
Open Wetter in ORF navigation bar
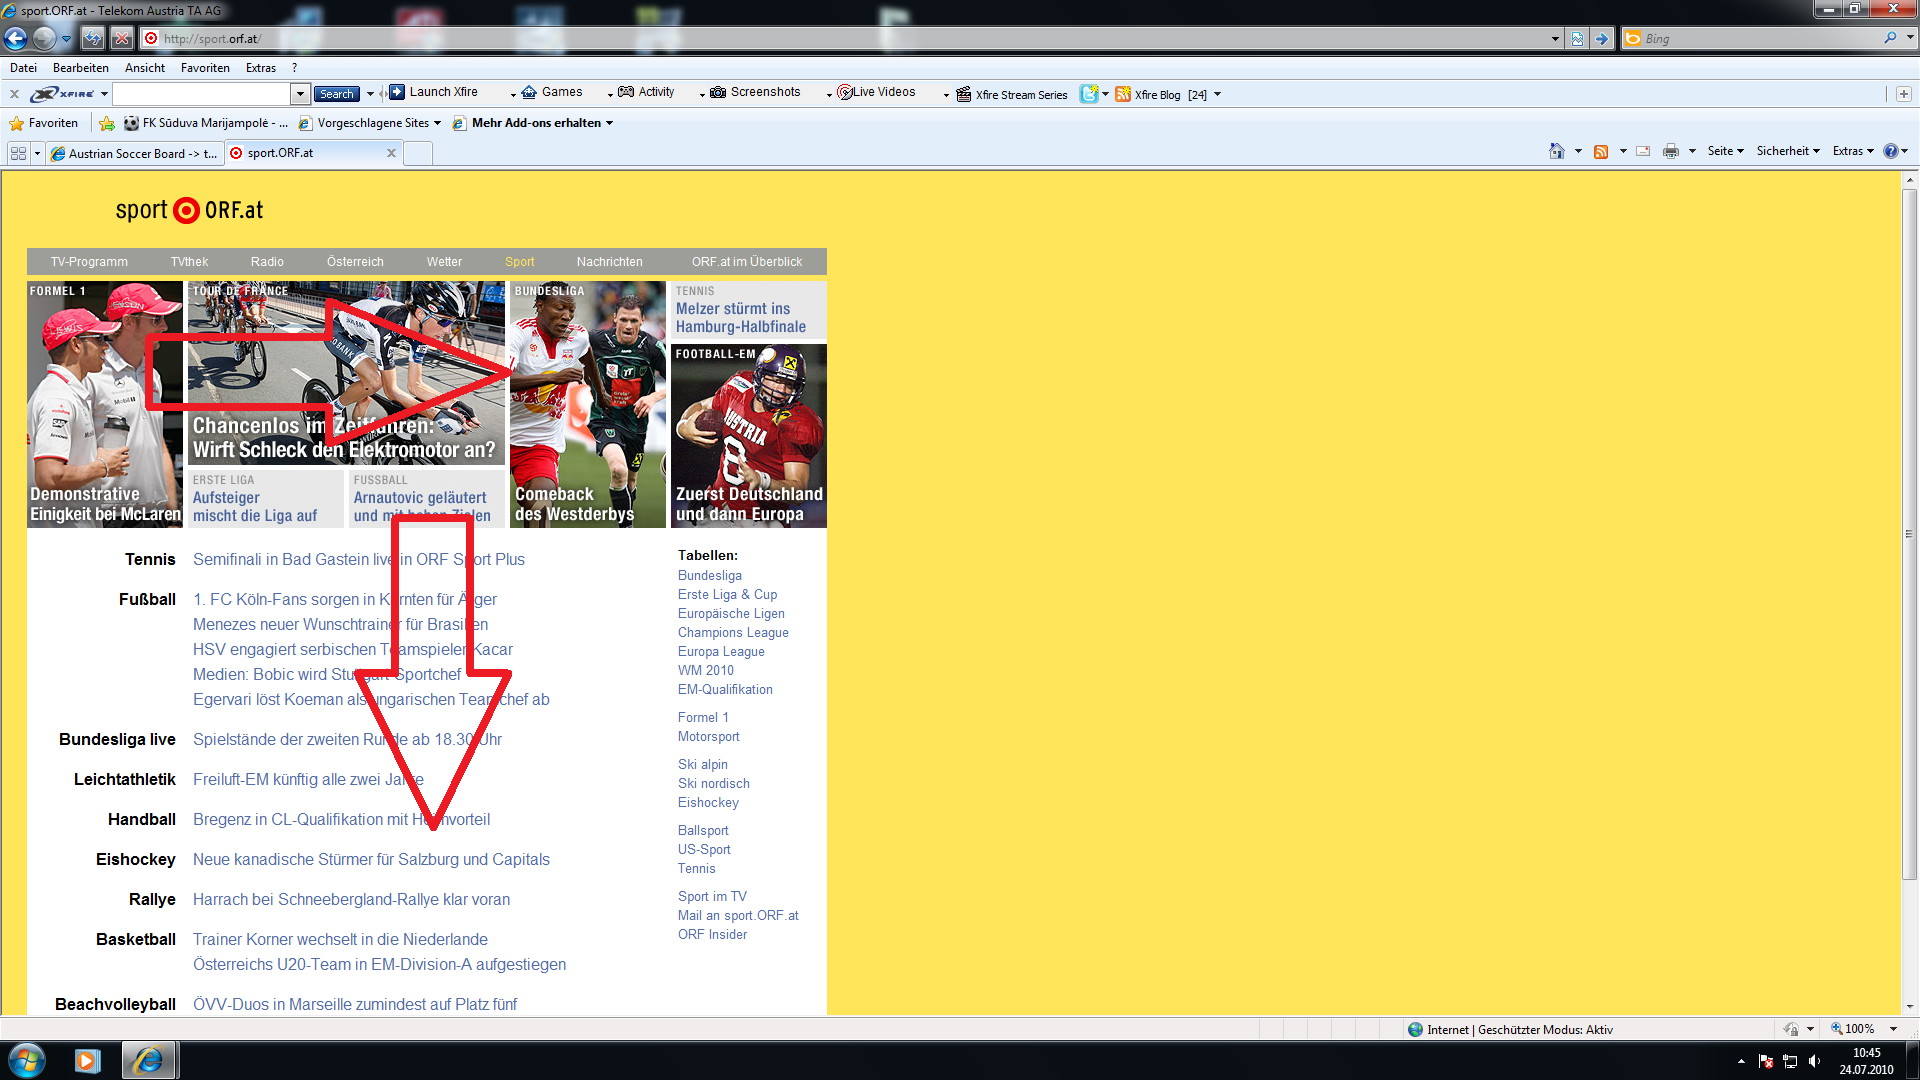(x=444, y=262)
